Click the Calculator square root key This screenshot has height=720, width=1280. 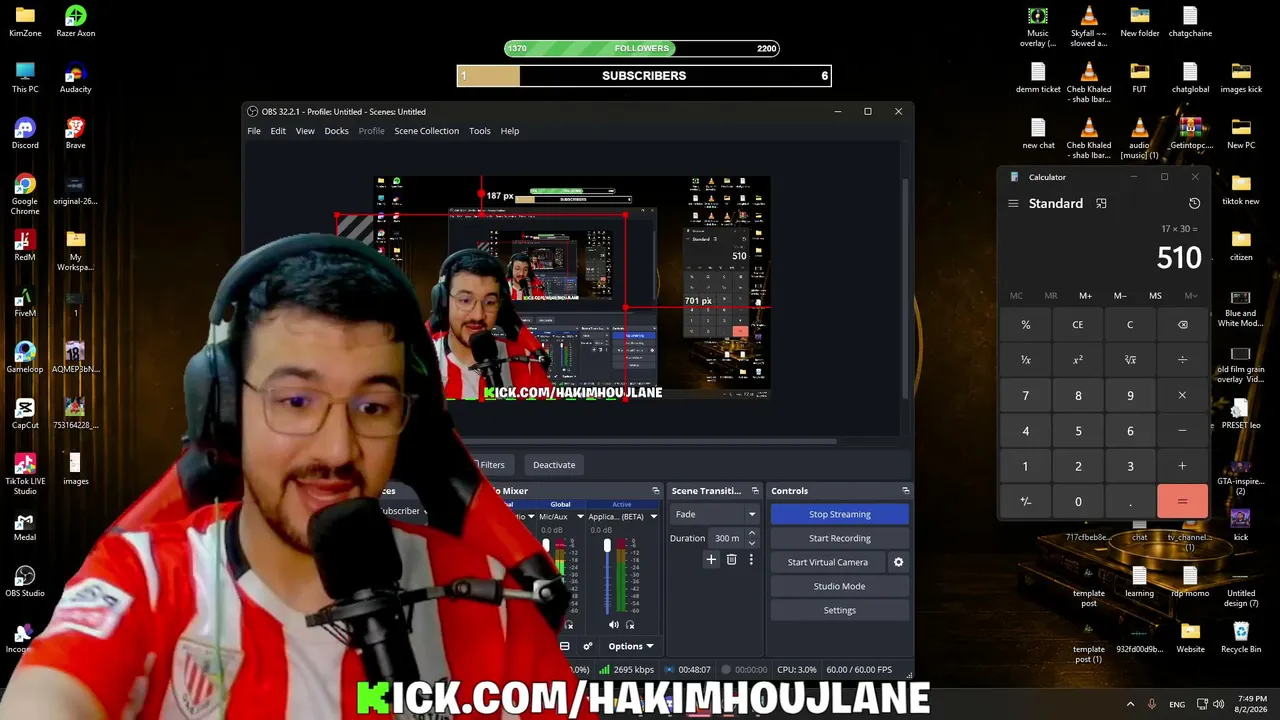(1130, 360)
